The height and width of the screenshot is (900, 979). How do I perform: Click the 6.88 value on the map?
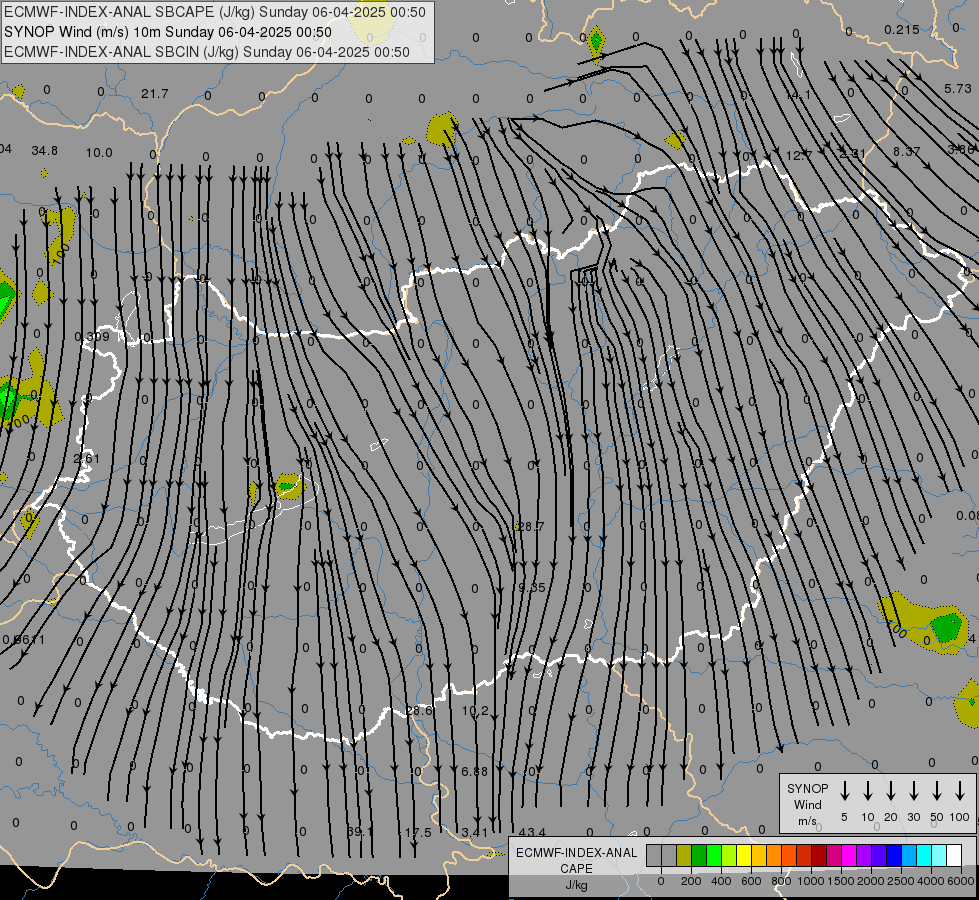click(475, 772)
